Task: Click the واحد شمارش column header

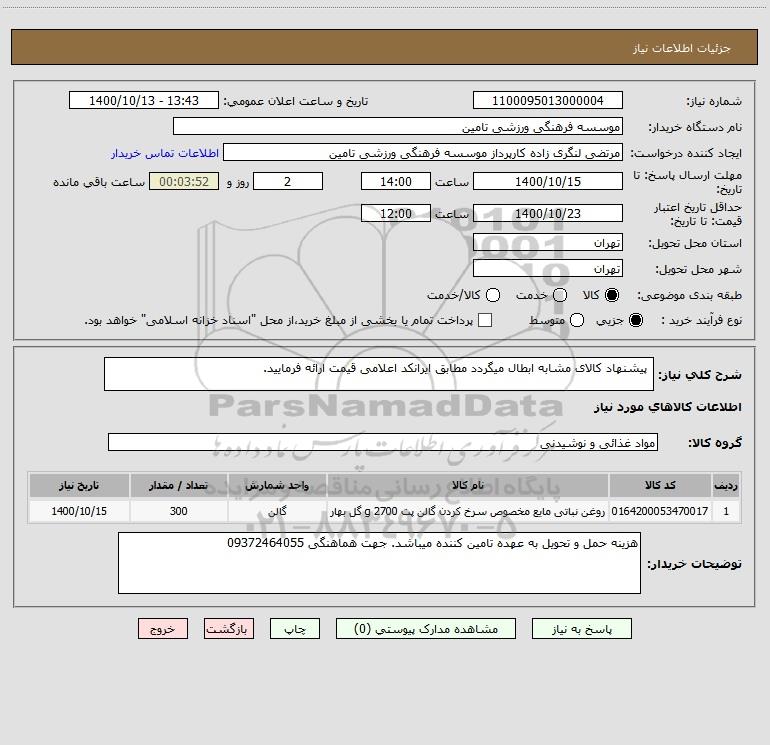Action: click(277, 485)
